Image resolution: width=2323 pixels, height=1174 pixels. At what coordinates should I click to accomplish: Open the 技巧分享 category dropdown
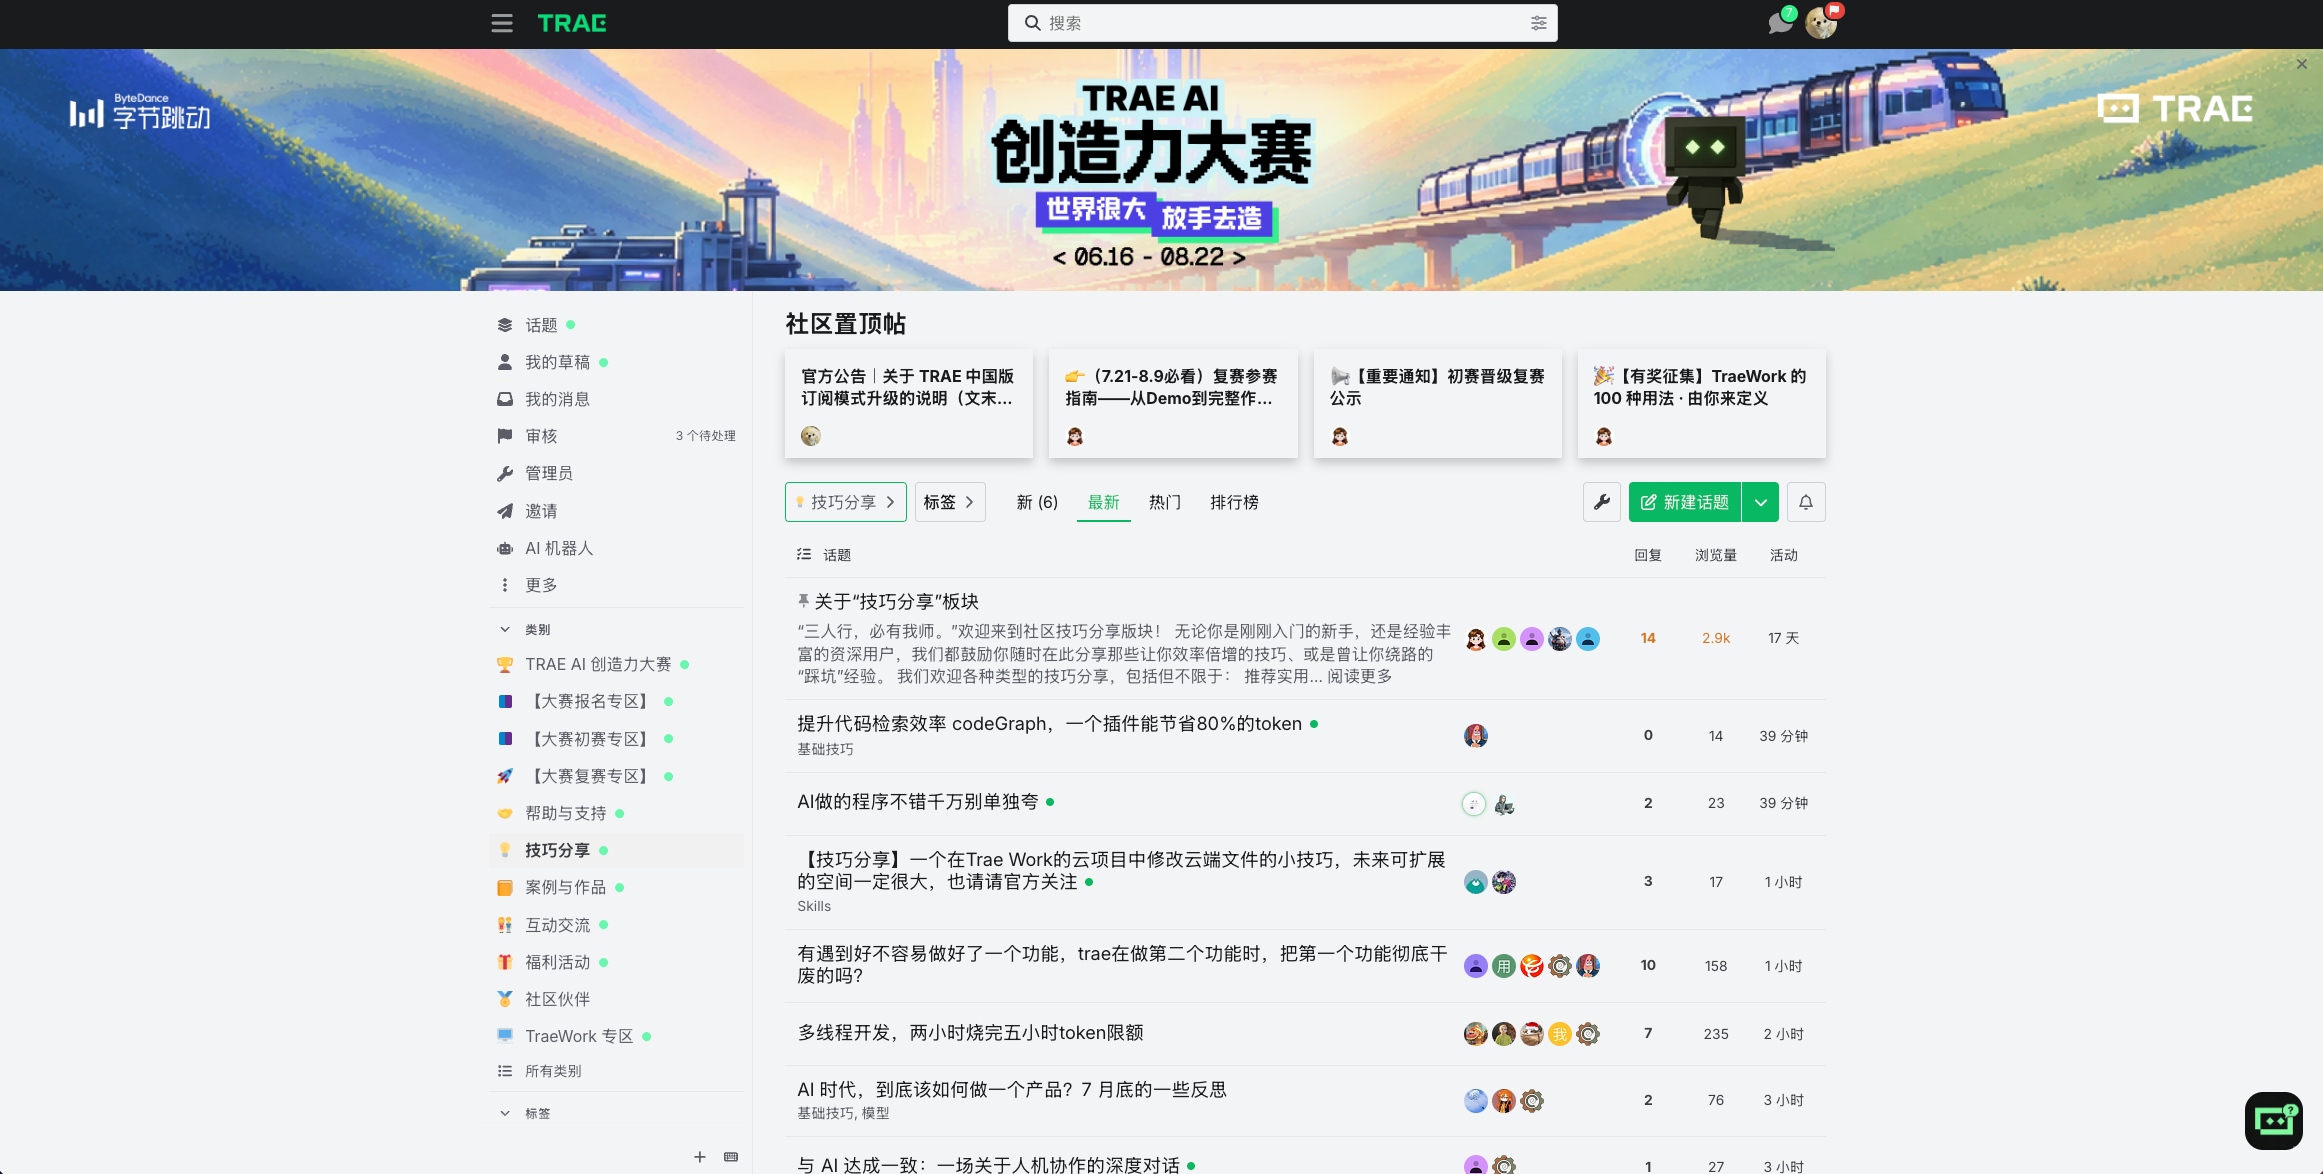point(846,502)
